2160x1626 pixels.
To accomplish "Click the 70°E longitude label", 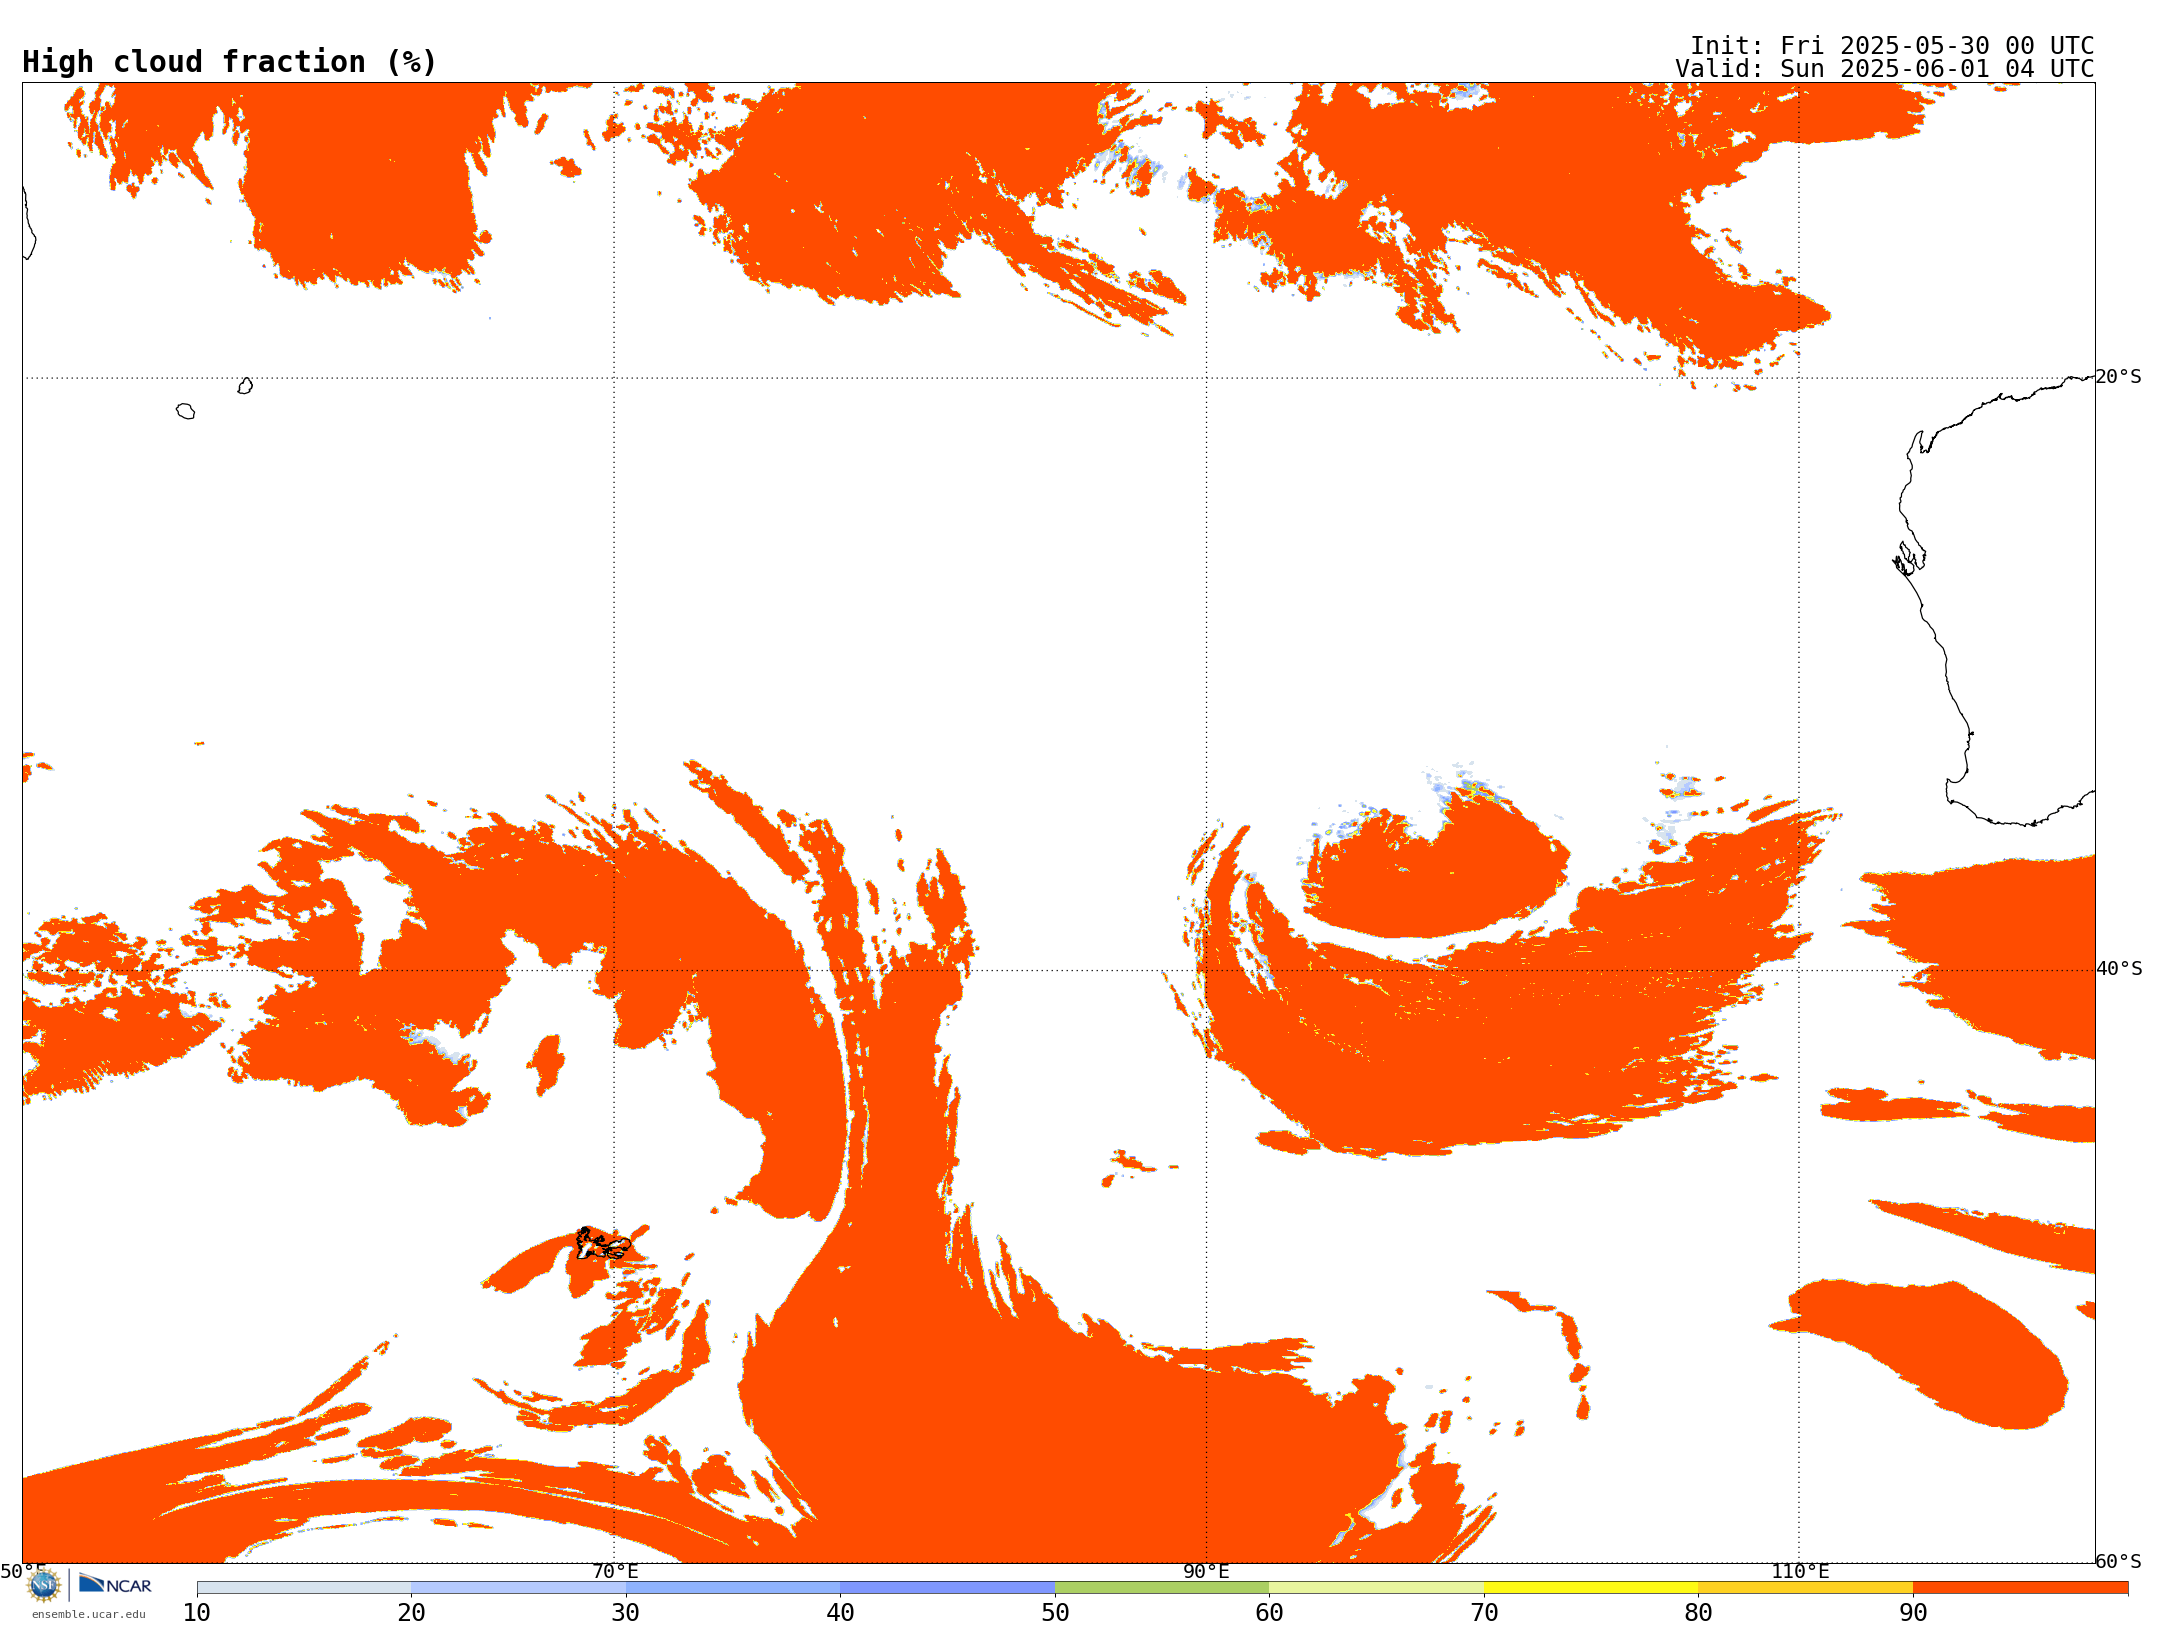I will [x=614, y=1571].
